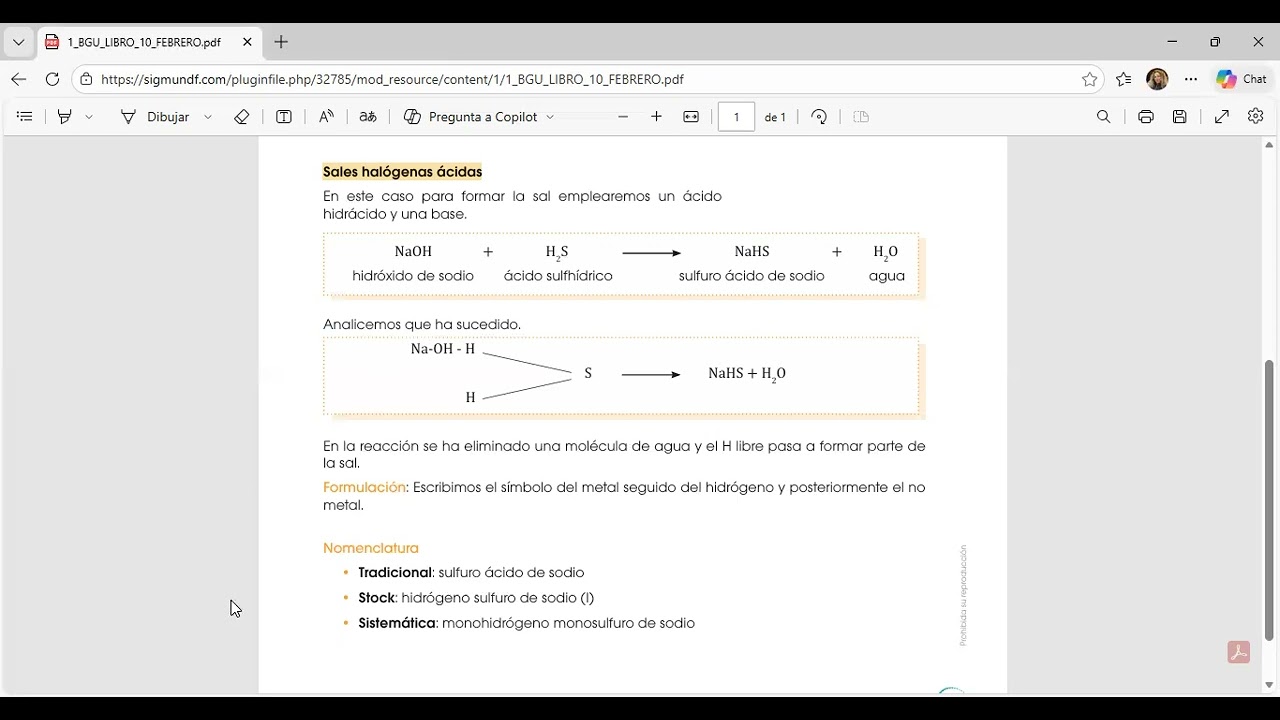Expand the Pregunta a Copilot dropdown arrow
The height and width of the screenshot is (720, 1280).
[x=550, y=117]
